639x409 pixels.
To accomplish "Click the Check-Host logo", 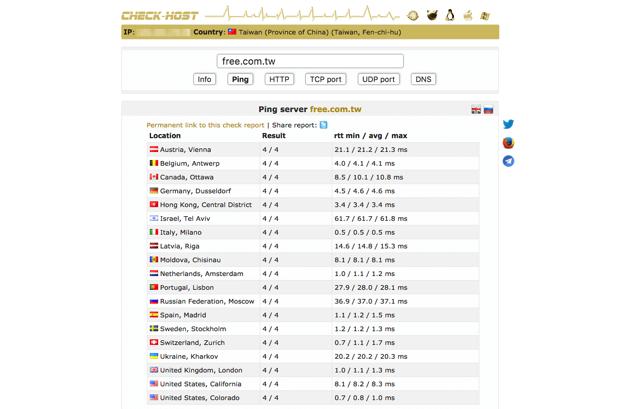I will (161, 14).
